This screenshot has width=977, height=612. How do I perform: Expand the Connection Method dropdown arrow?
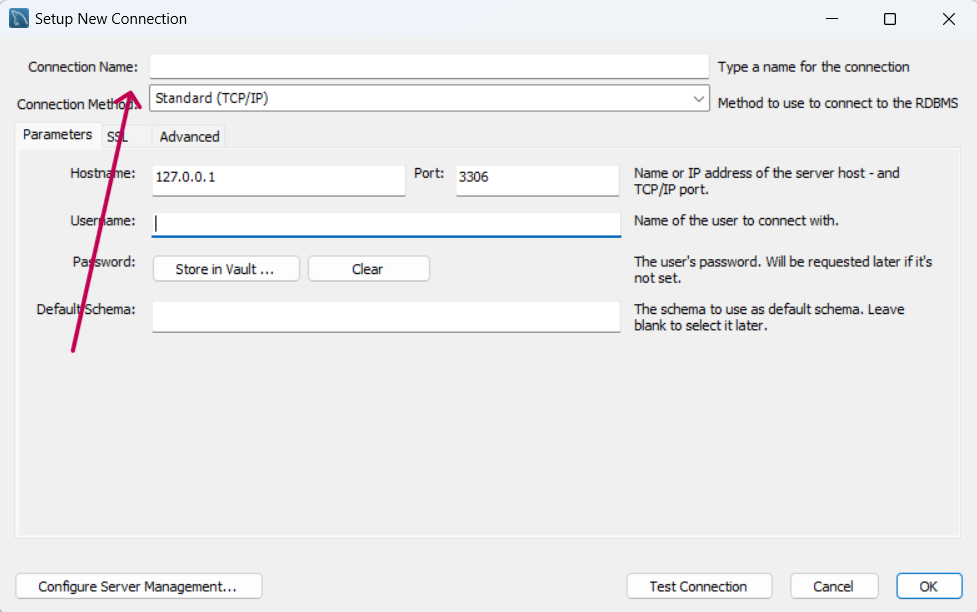(x=698, y=98)
